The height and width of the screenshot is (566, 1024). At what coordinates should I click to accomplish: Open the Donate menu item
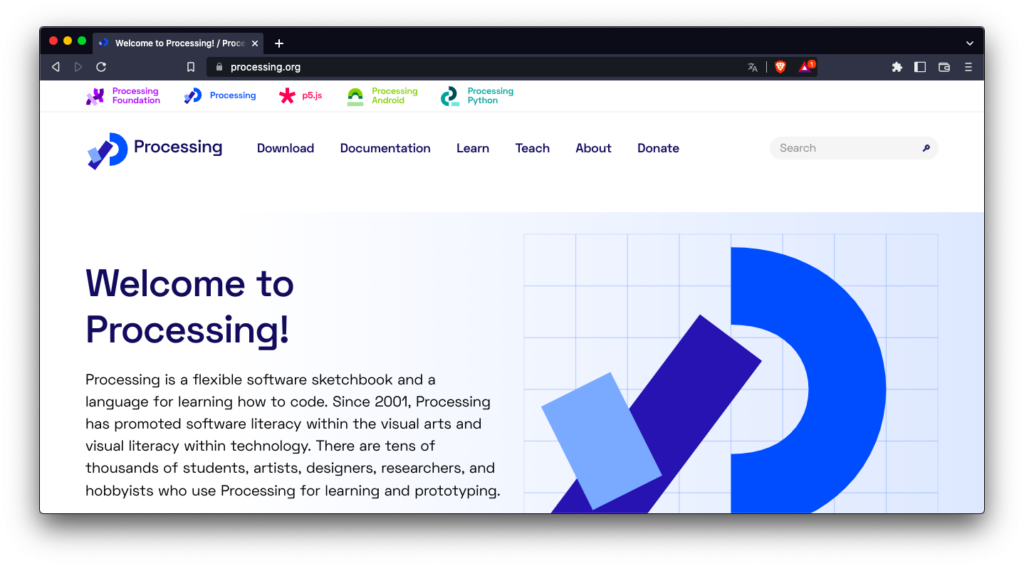coord(658,148)
